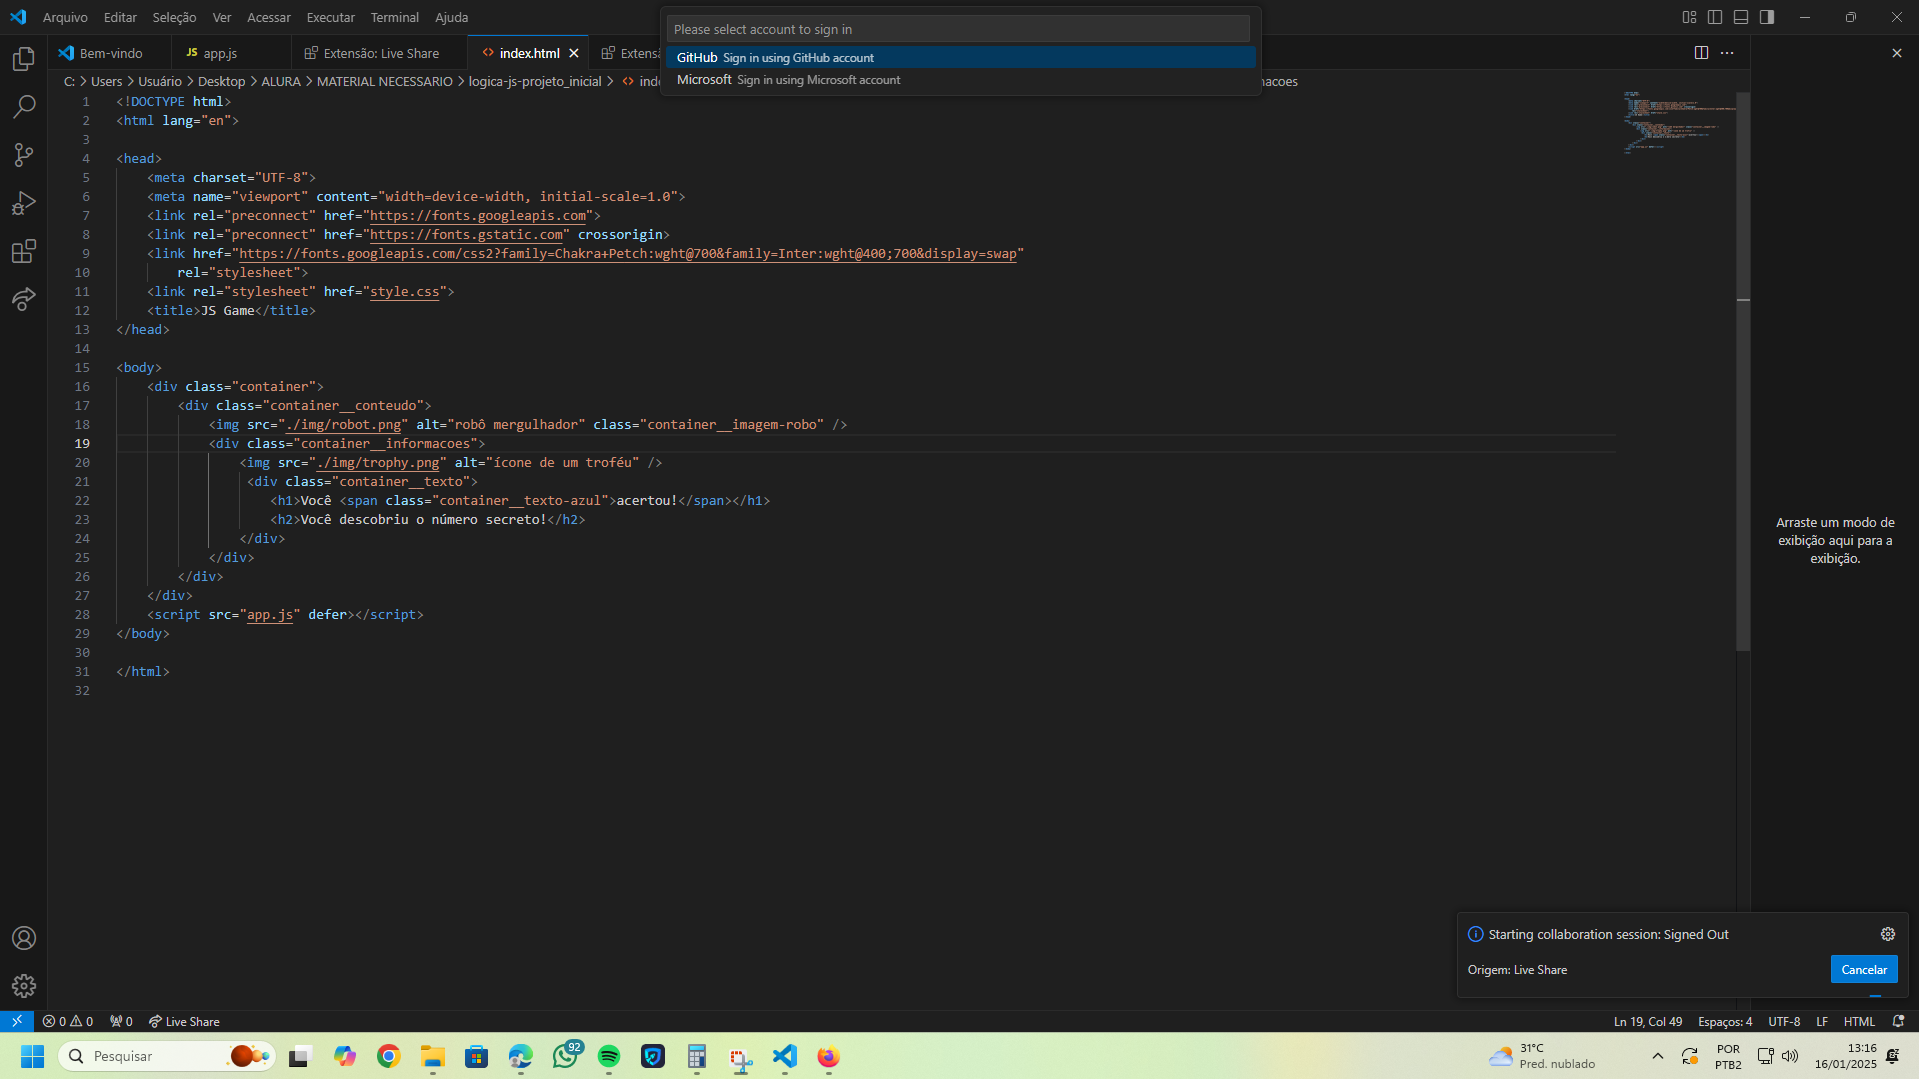Screen dimensions: 1919x1079
Task: Open the Ver menu
Action: click(x=222, y=17)
